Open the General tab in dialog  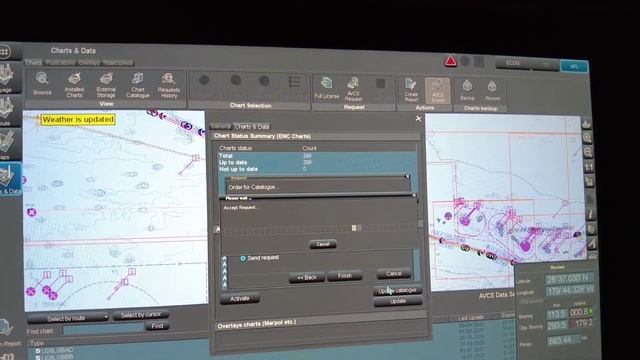[221, 126]
